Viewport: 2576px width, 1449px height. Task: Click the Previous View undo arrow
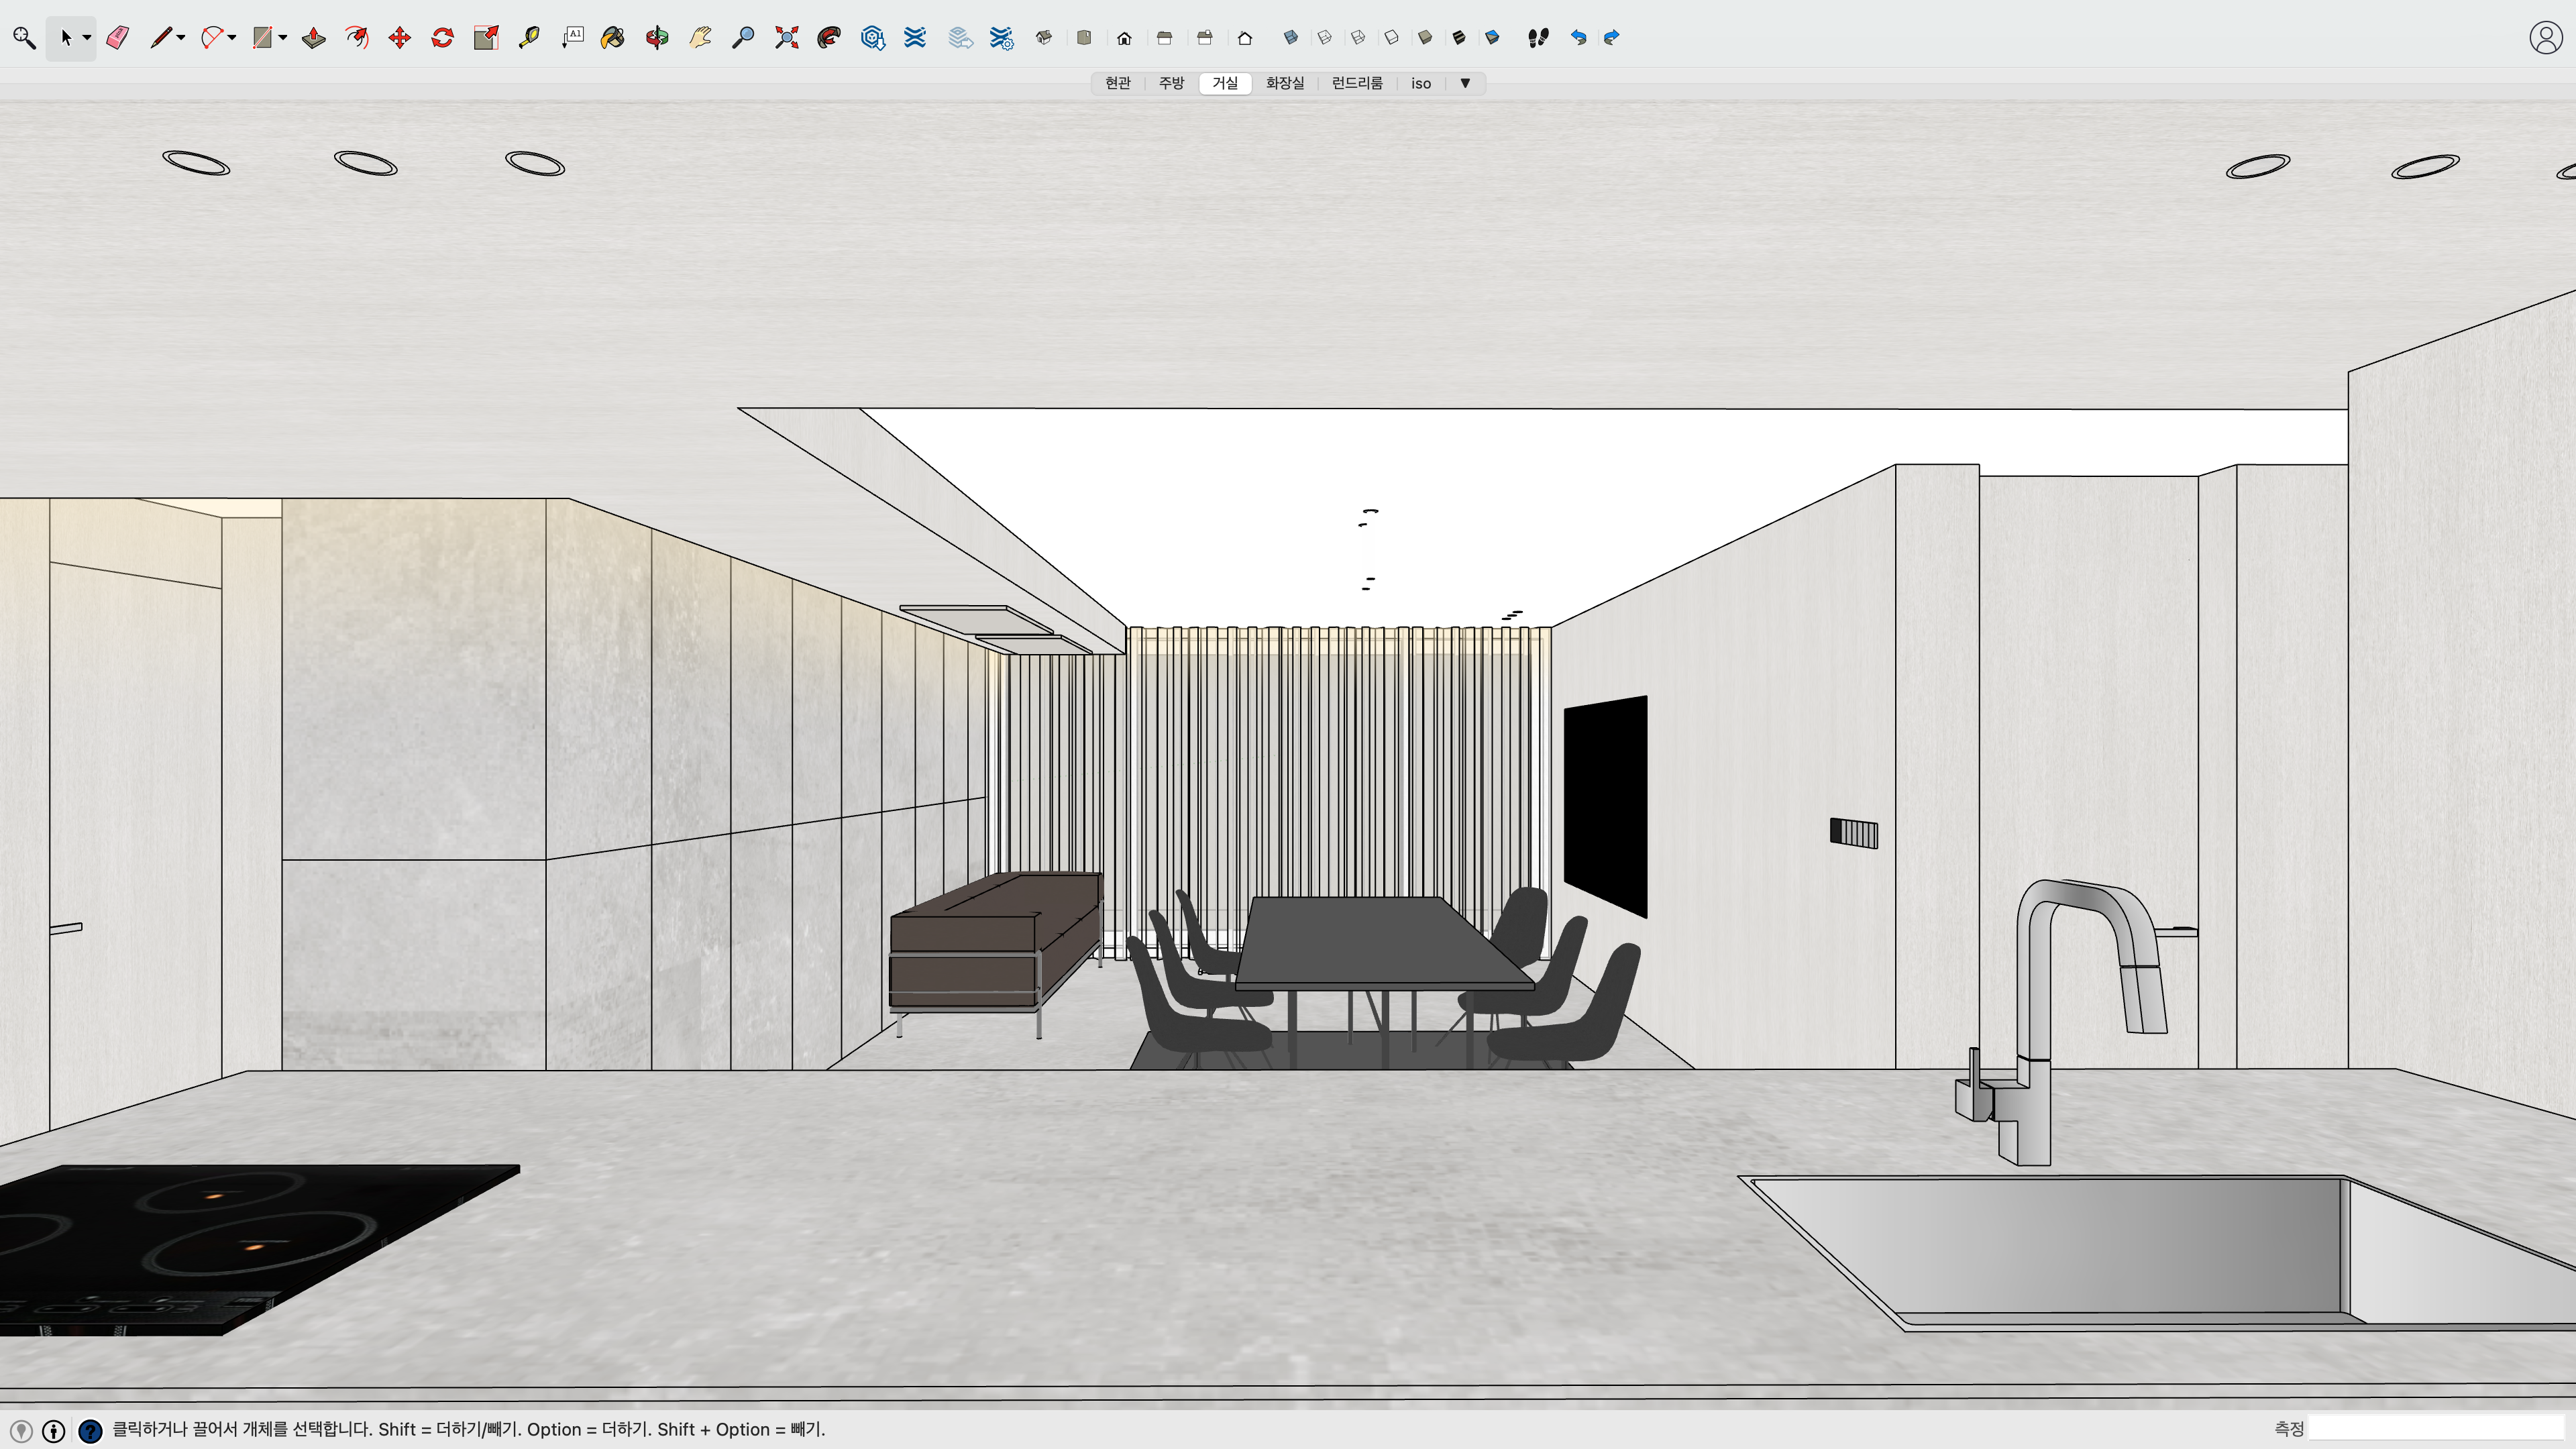coord(1578,38)
